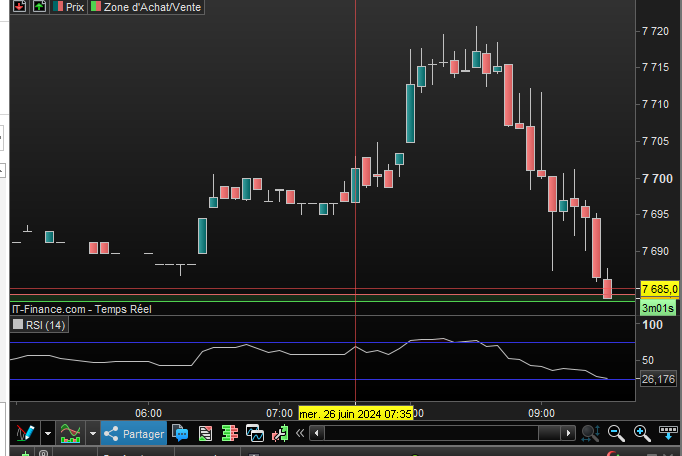Image resolution: width=682 pixels, height=456 pixels.
Task: Open the chat comments bubble icon
Action: tap(180, 433)
